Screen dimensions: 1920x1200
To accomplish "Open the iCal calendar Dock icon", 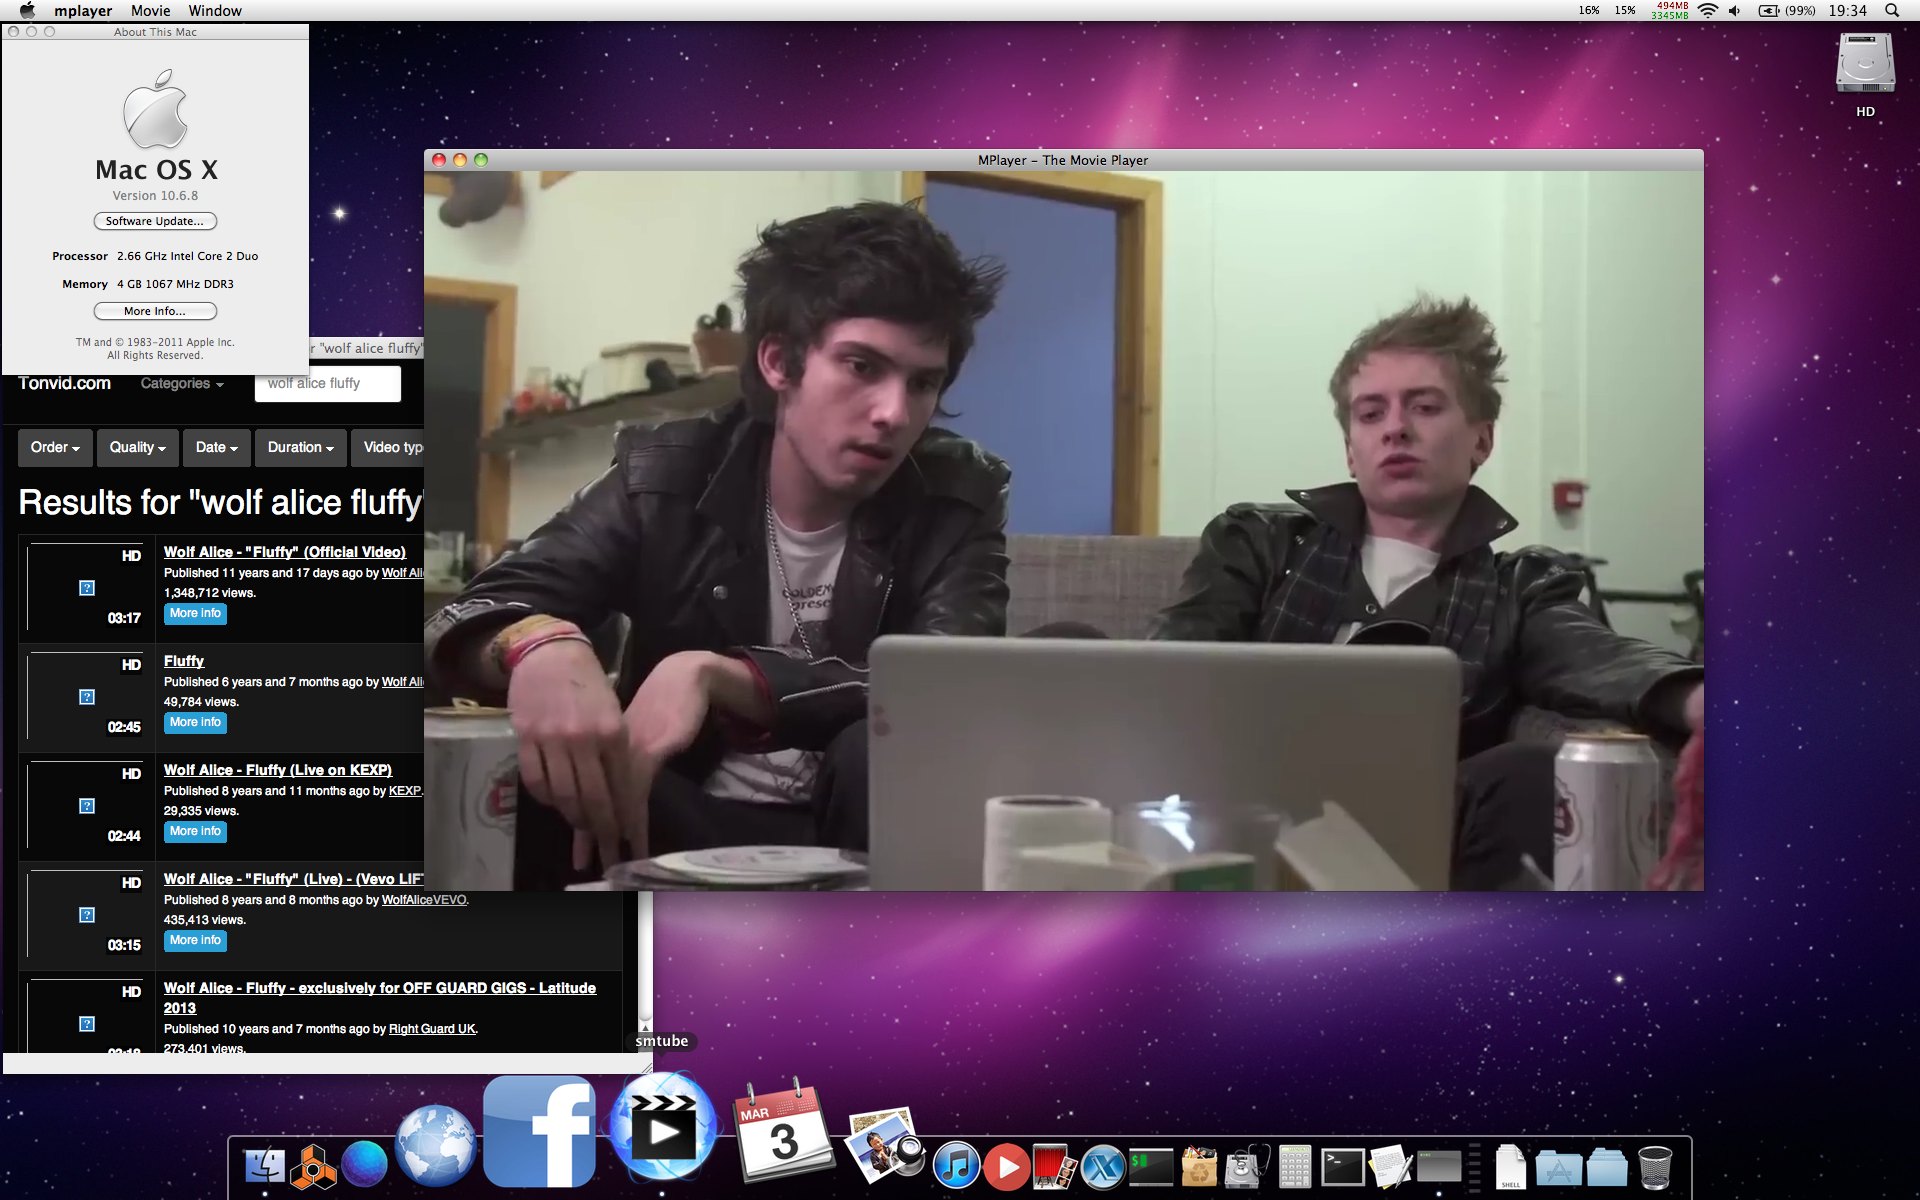I will tap(783, 1132).
